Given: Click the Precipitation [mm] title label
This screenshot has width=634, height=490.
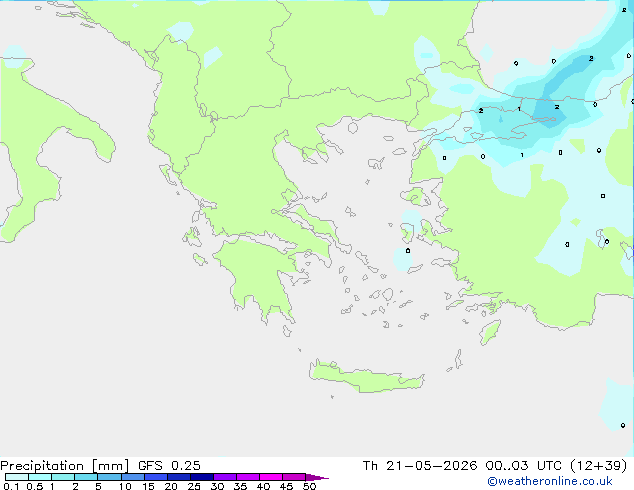Looking at the screenshot, I should tap(65, 466).
